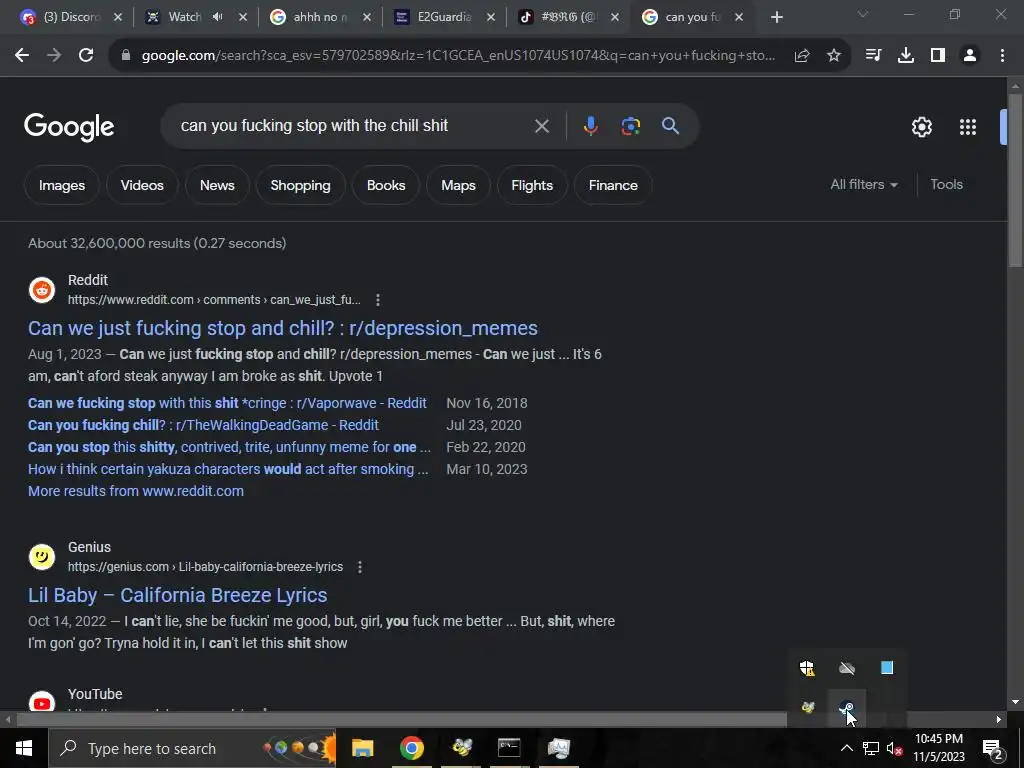Switch to the Discord tab
Screen dimensions: 1024x768
(x=71, y=18)
